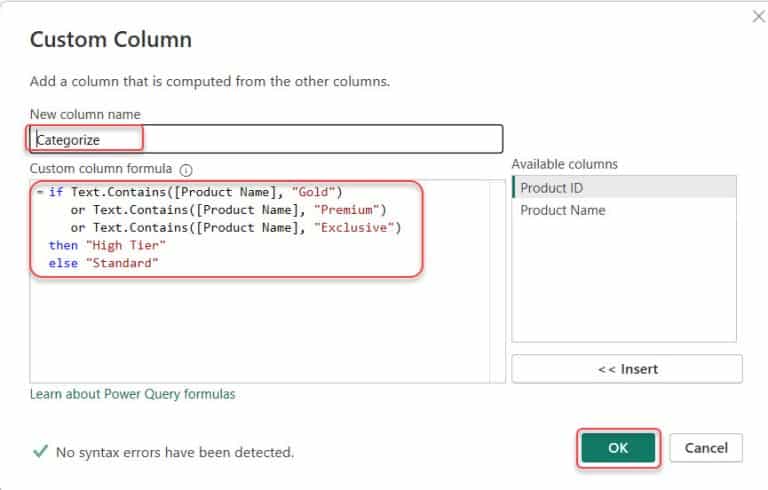768x490 pixels.
Task: Click the green checkmark syntax status icon
Action: point(40,451)
